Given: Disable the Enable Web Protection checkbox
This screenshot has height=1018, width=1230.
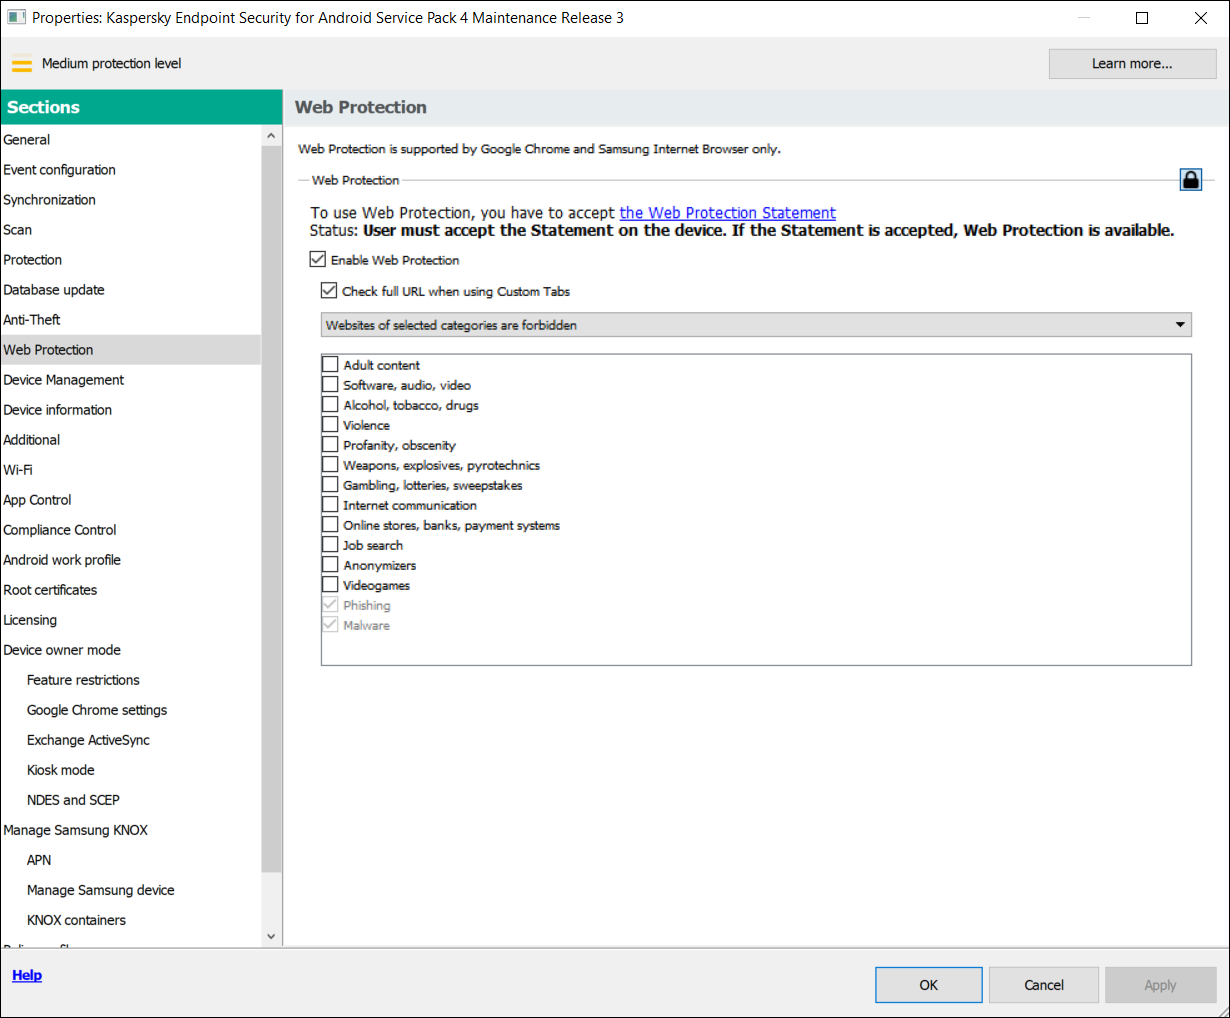Looking at the screenshot, I should [317, 259].
